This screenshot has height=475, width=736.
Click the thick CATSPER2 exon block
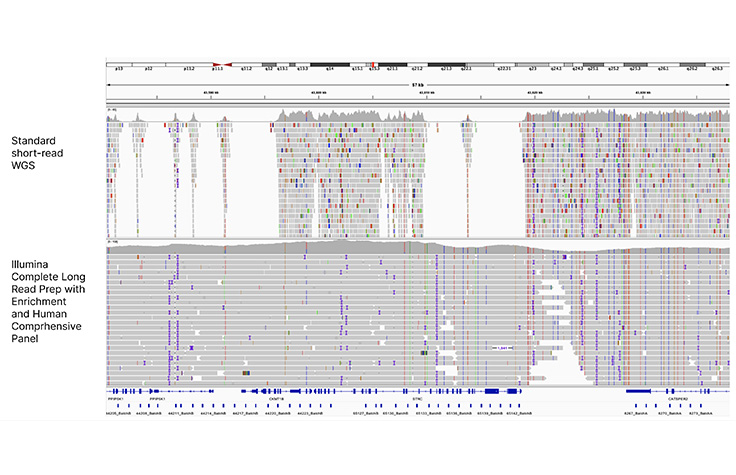(638, 389)
